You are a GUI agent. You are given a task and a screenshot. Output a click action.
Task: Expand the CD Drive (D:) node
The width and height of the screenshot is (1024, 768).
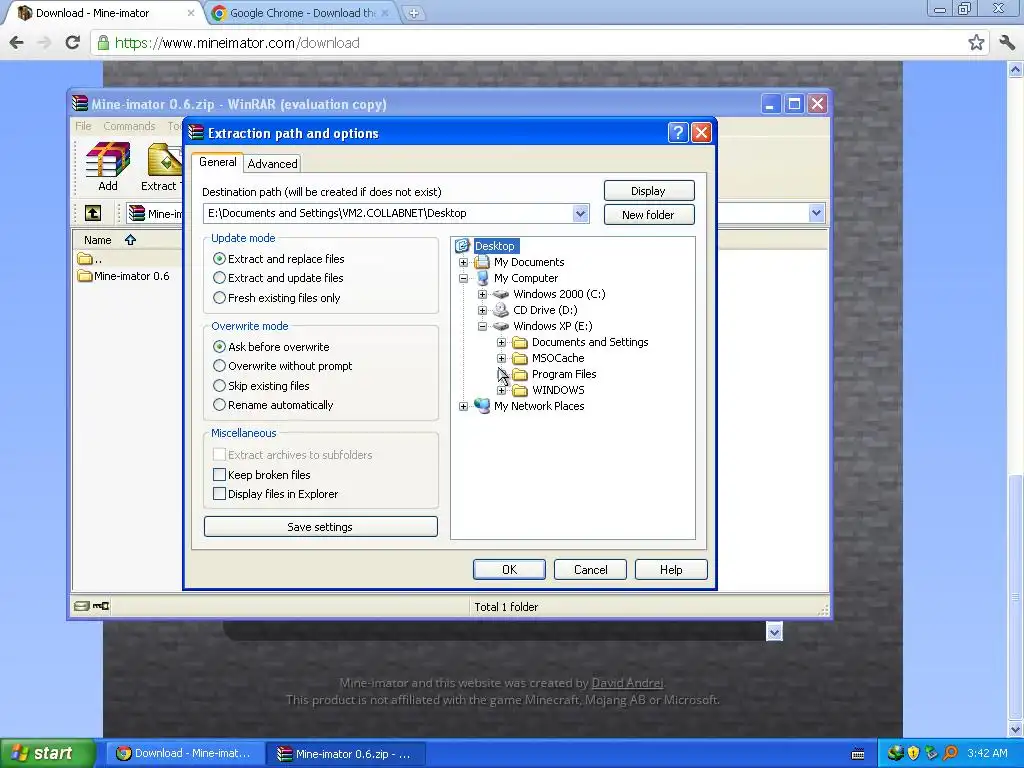point(482,310)
